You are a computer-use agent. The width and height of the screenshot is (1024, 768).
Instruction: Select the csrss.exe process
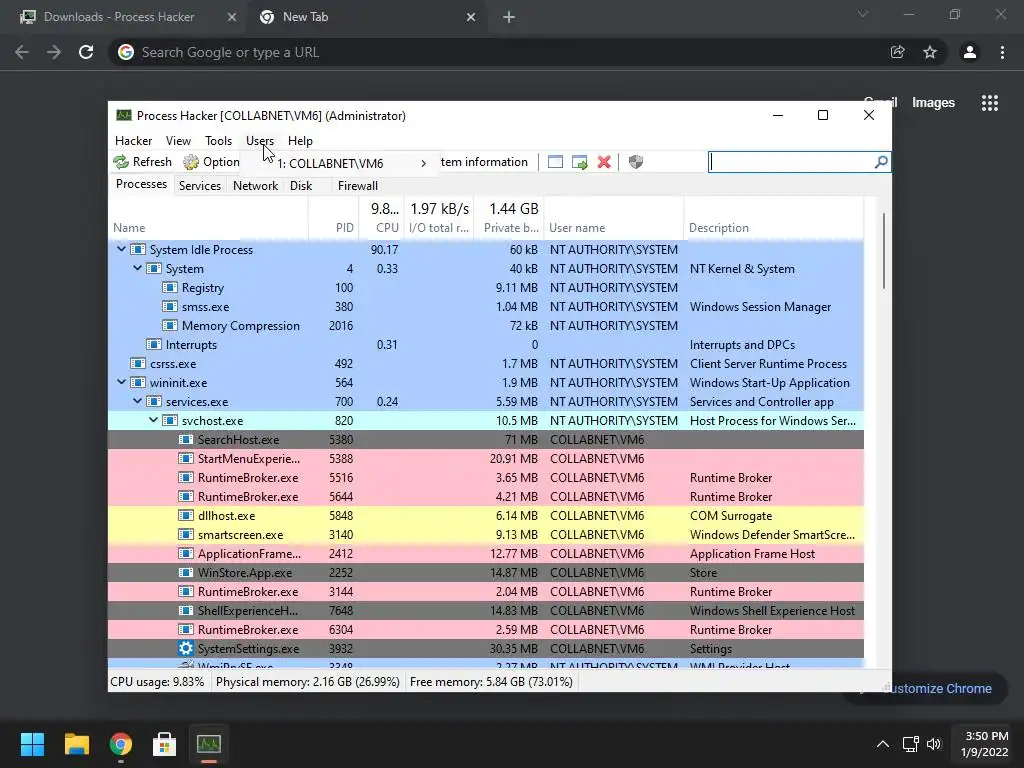click(486, 363)
